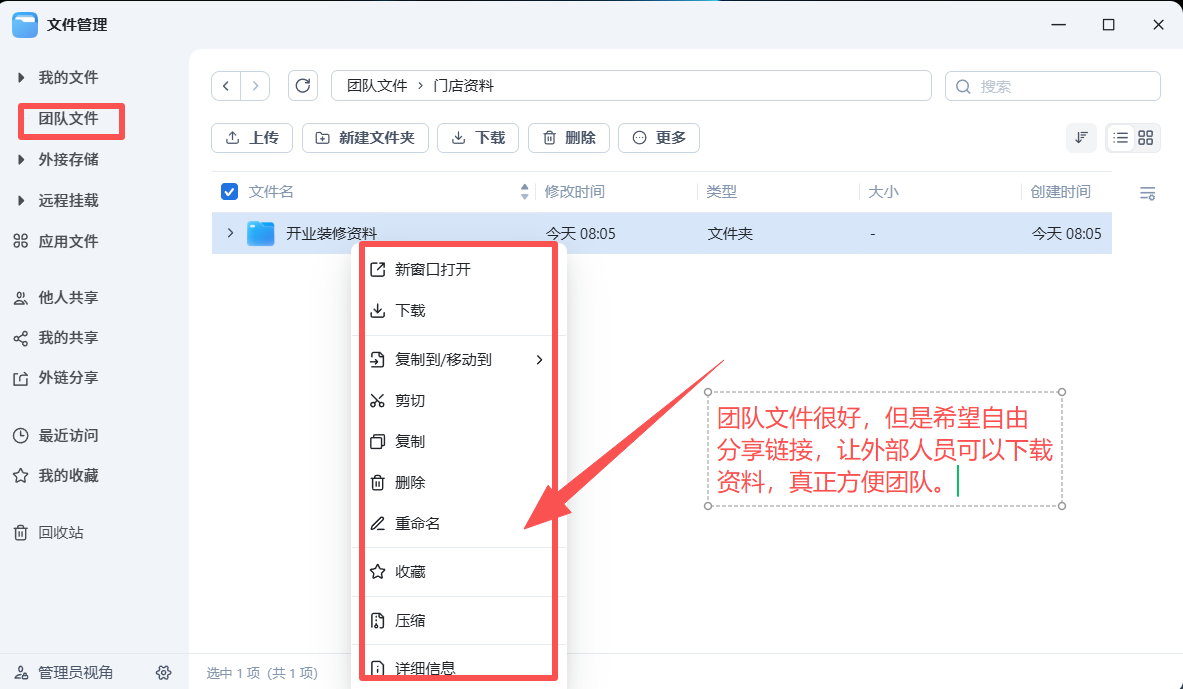Click the pencil icon for 重命名
Image resolution: width=1183 pixels, height=689 pixels.
coord(378,524)
